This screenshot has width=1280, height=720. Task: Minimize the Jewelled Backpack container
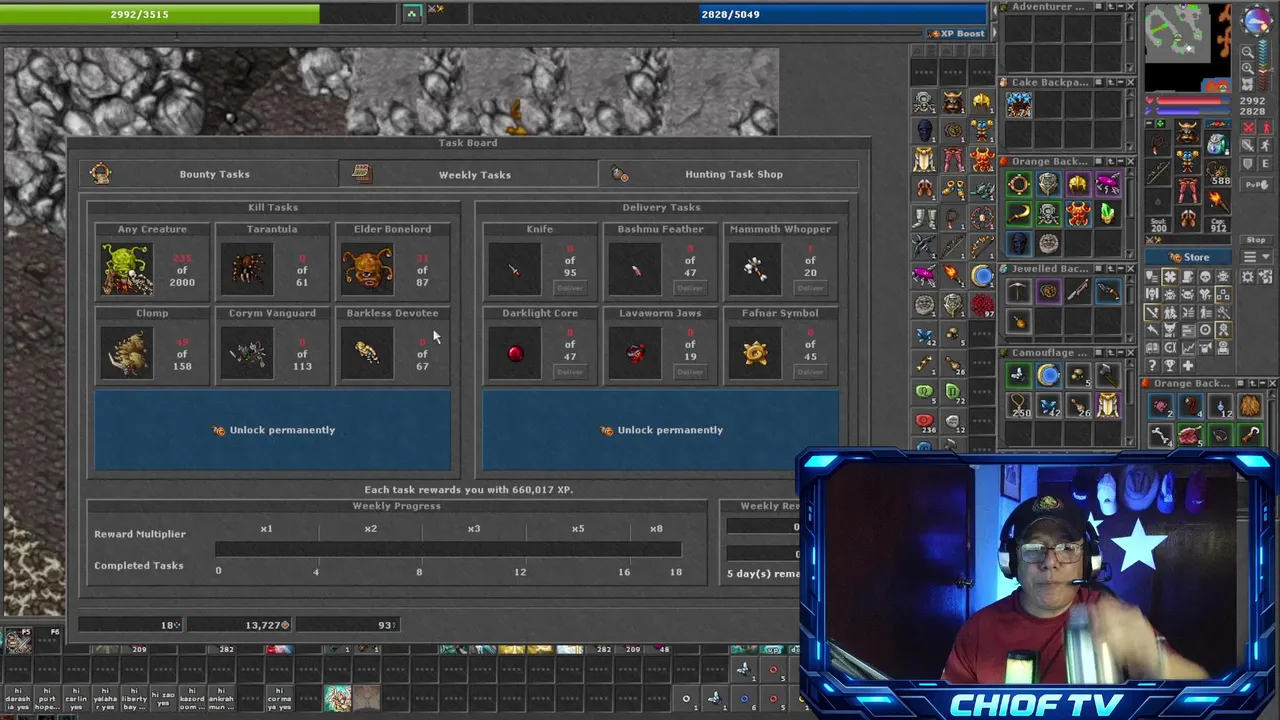tap(1121, 269)
